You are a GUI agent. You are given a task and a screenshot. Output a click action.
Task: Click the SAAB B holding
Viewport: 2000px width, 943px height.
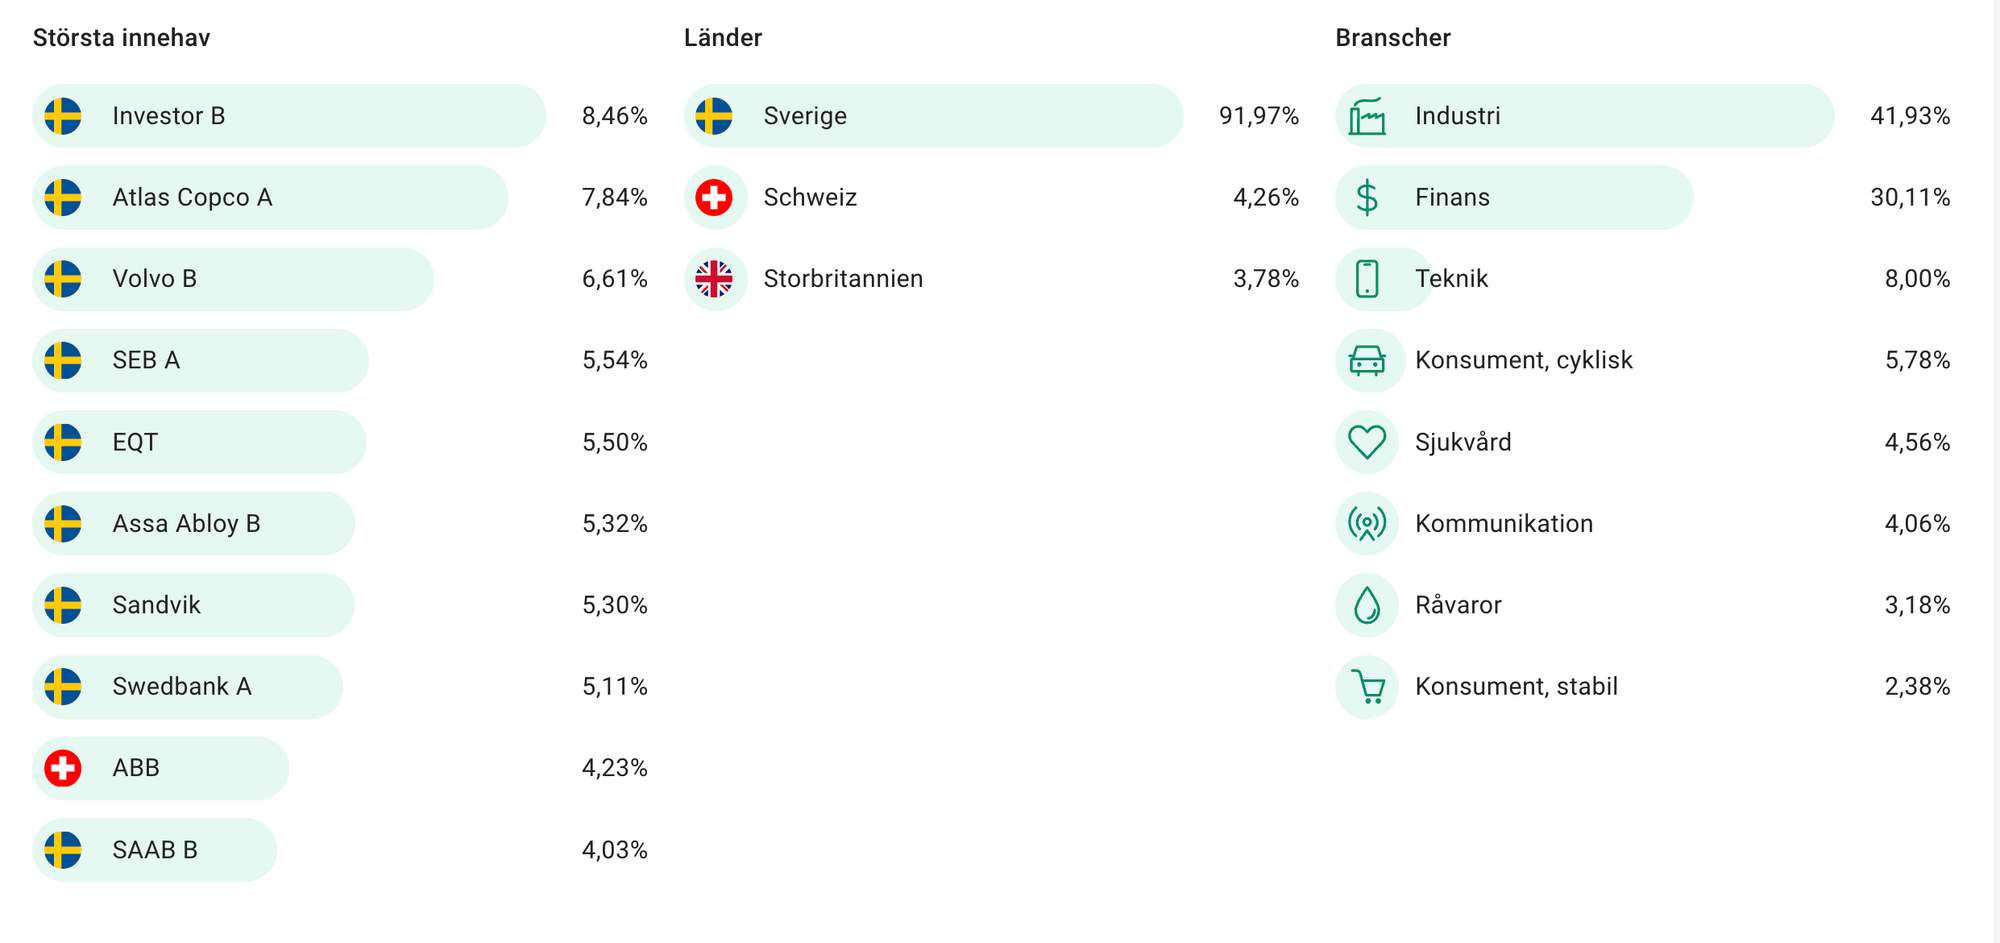click(155, 850)
